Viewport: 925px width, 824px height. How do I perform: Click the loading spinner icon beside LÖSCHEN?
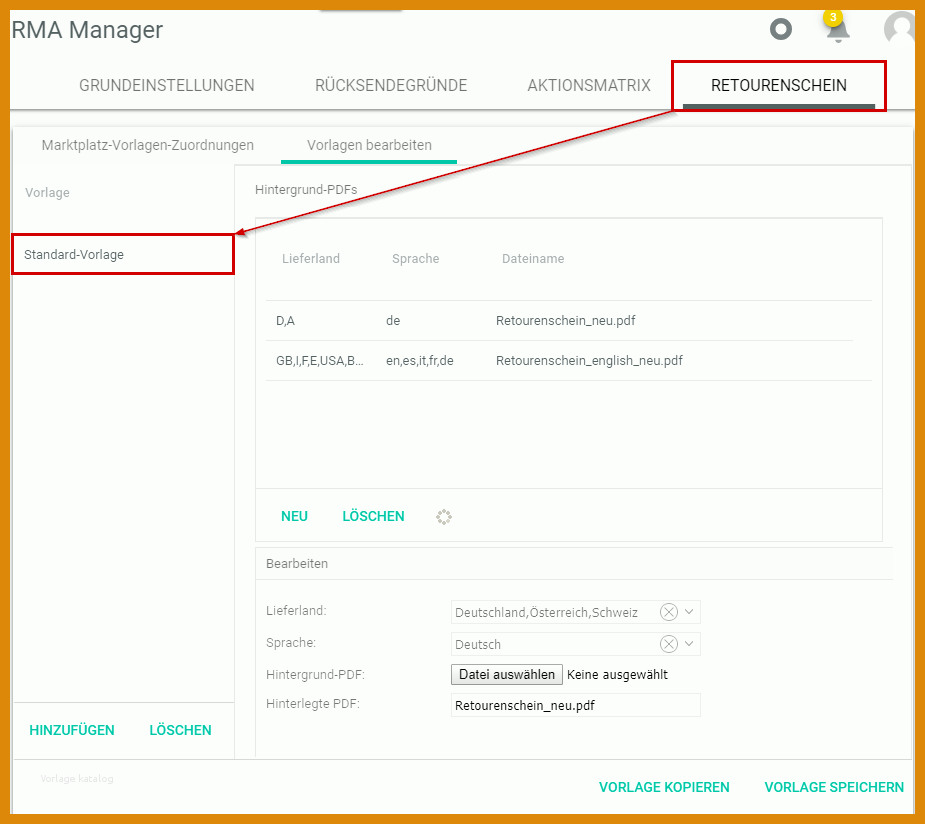(444, 517)
